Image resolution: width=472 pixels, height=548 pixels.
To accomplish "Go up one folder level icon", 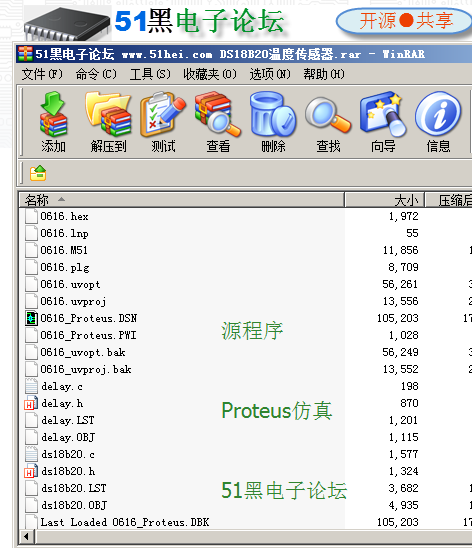I will pos(38,173).
